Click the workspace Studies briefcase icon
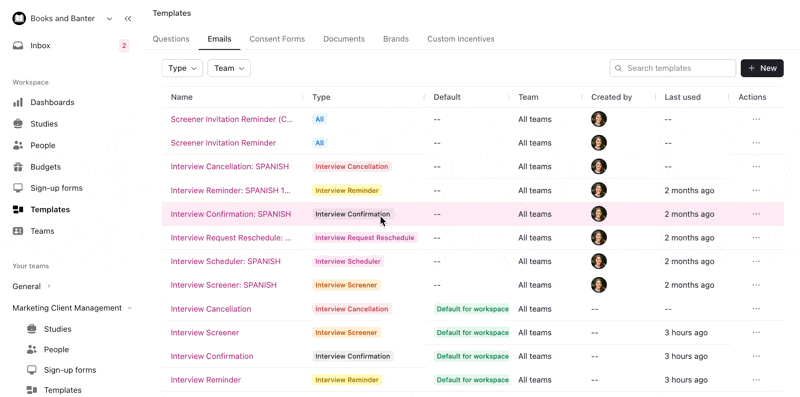Screen dimensions: 800x397 pyautogui.click(x=18, y=123)
